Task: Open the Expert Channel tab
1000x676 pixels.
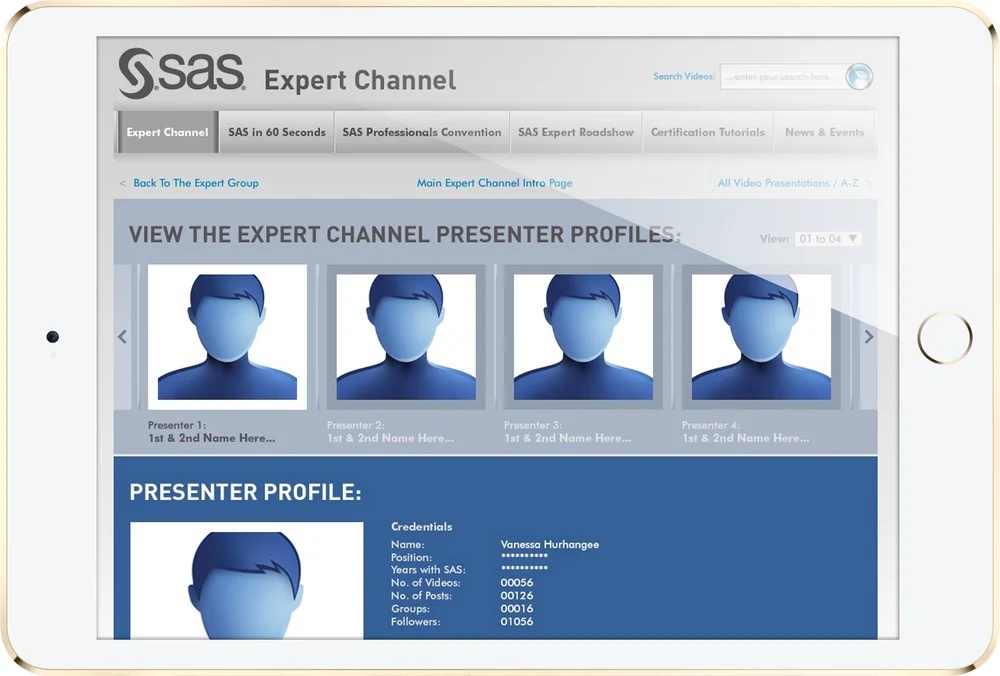Action: pos(167,132)
